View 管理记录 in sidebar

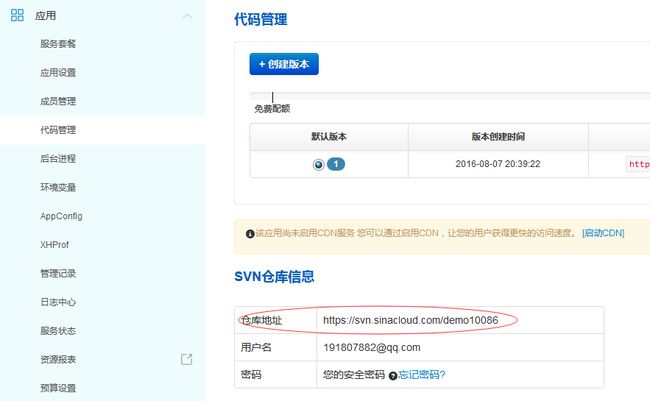tap(58, 273)
